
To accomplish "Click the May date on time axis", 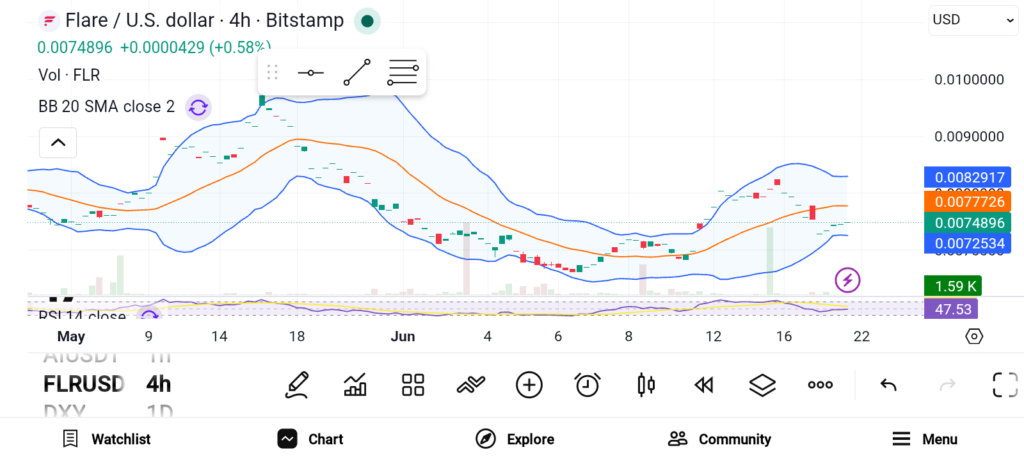I will point(71,337).
